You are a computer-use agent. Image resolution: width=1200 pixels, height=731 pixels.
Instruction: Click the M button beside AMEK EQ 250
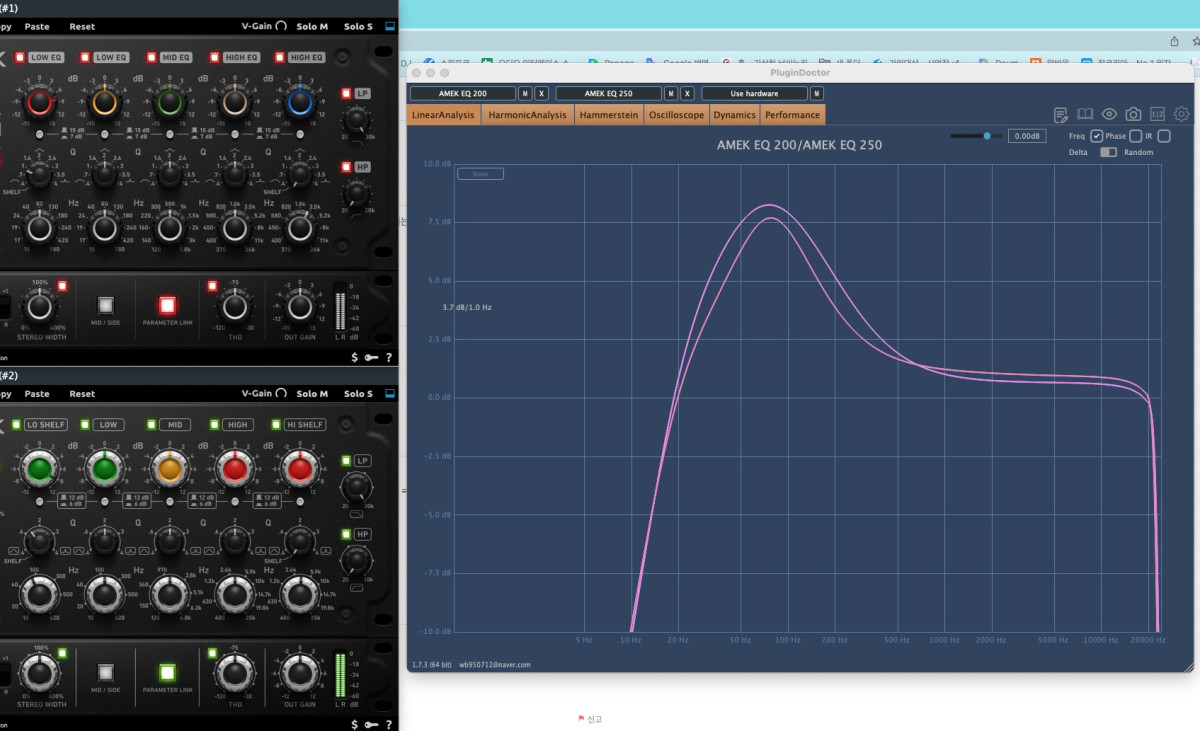671,93
